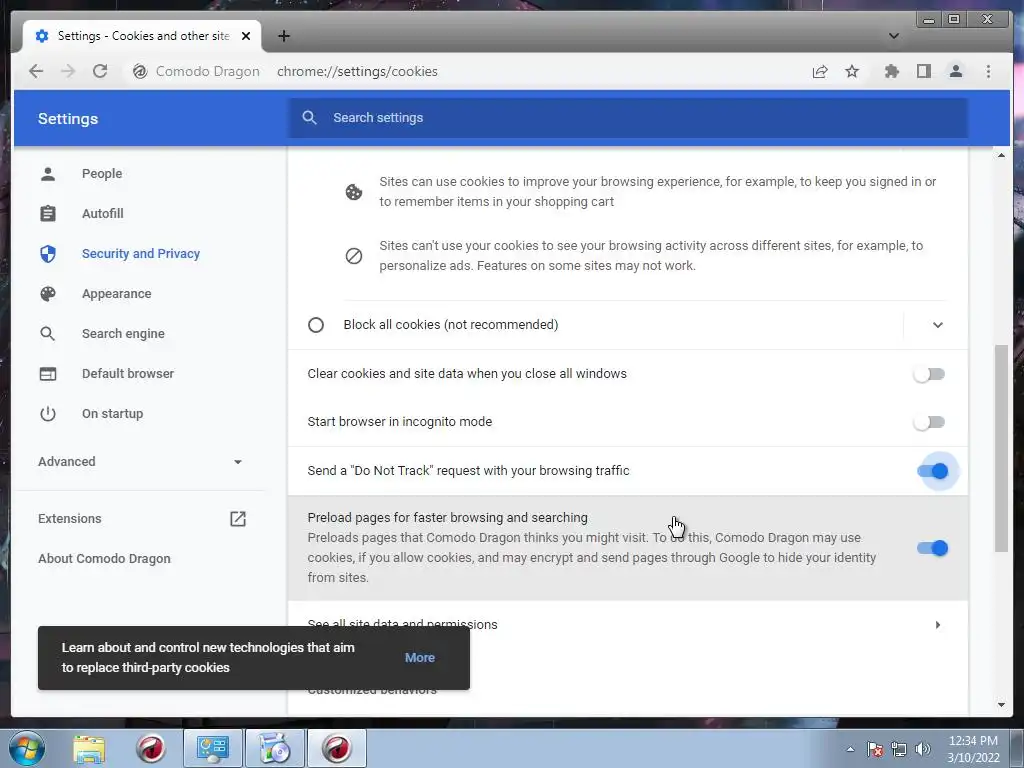This screenshot has width=1024, height=768.
Task: Open See all site data and permissions
Action: tap(628, 624)
